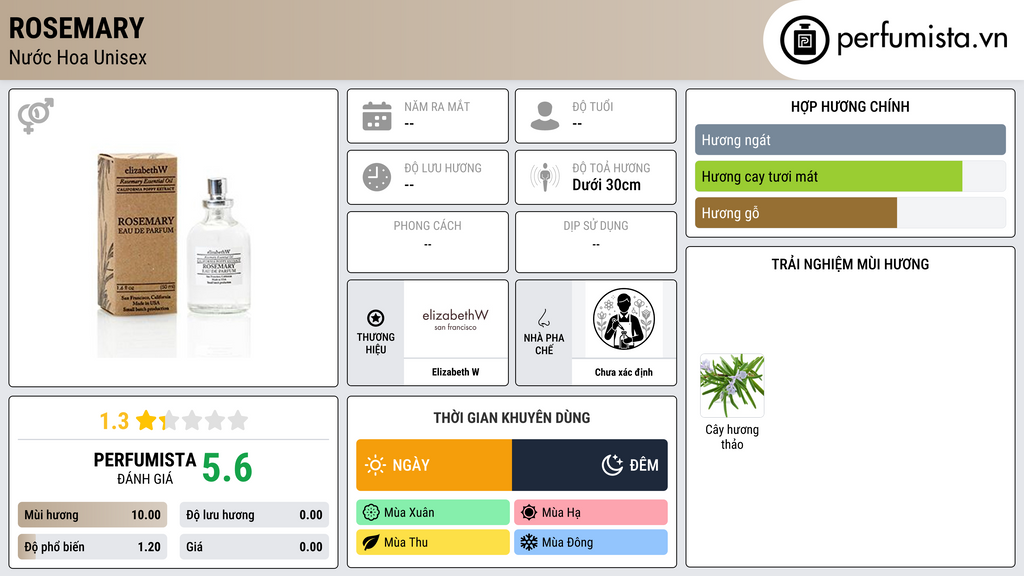
Task: Click the star badge icon above Thương hiệu
Action: 376,318
